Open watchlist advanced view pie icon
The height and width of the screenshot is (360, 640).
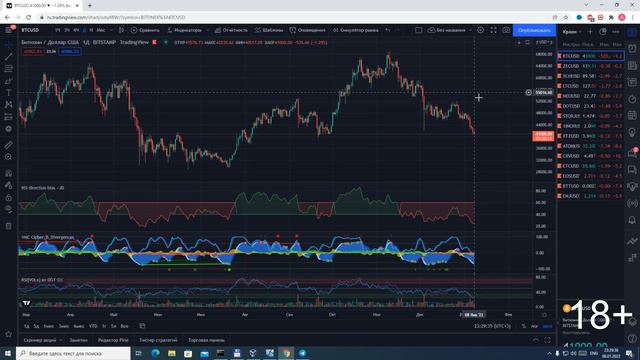pos(603,31)
